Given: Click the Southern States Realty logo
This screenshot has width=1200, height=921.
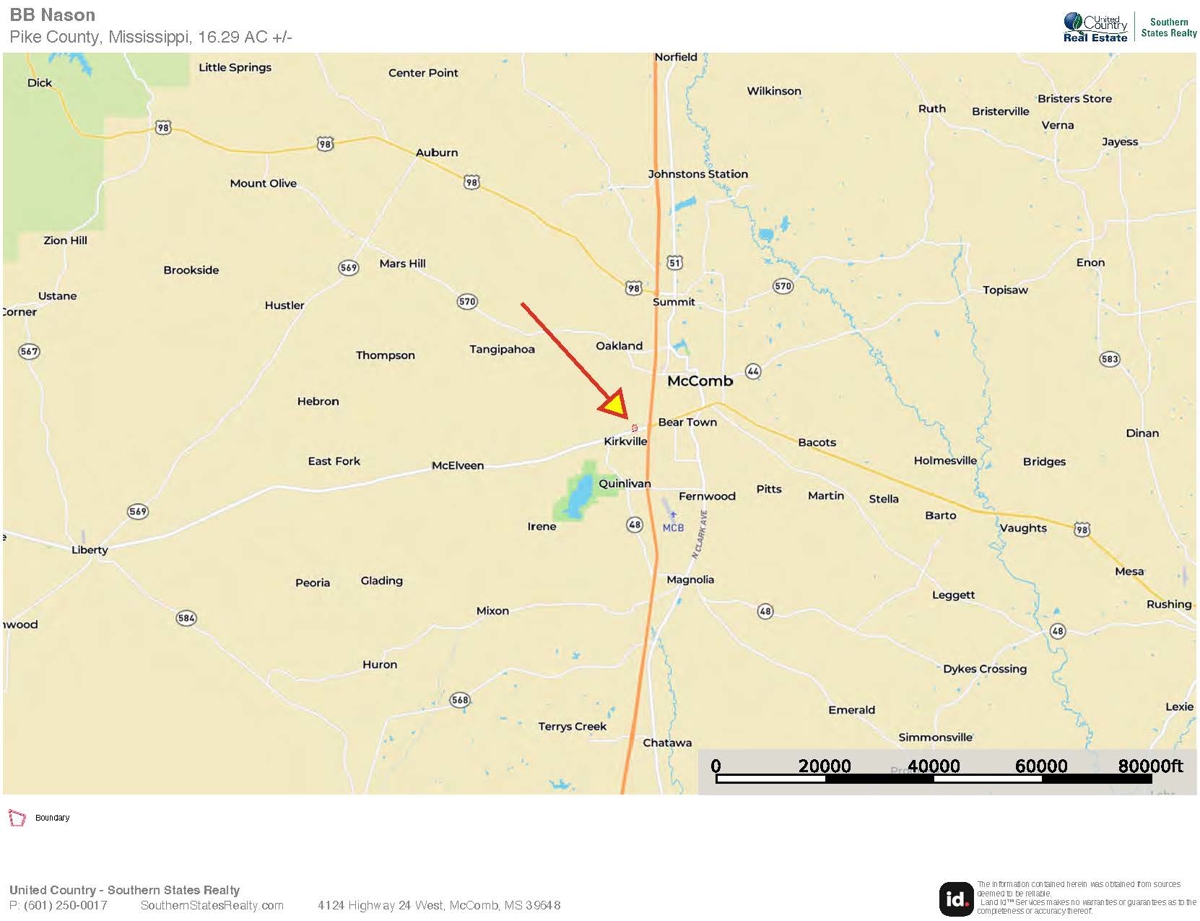Looking at the screenshot, I should pyautogui.click(x=1168, y=27).
